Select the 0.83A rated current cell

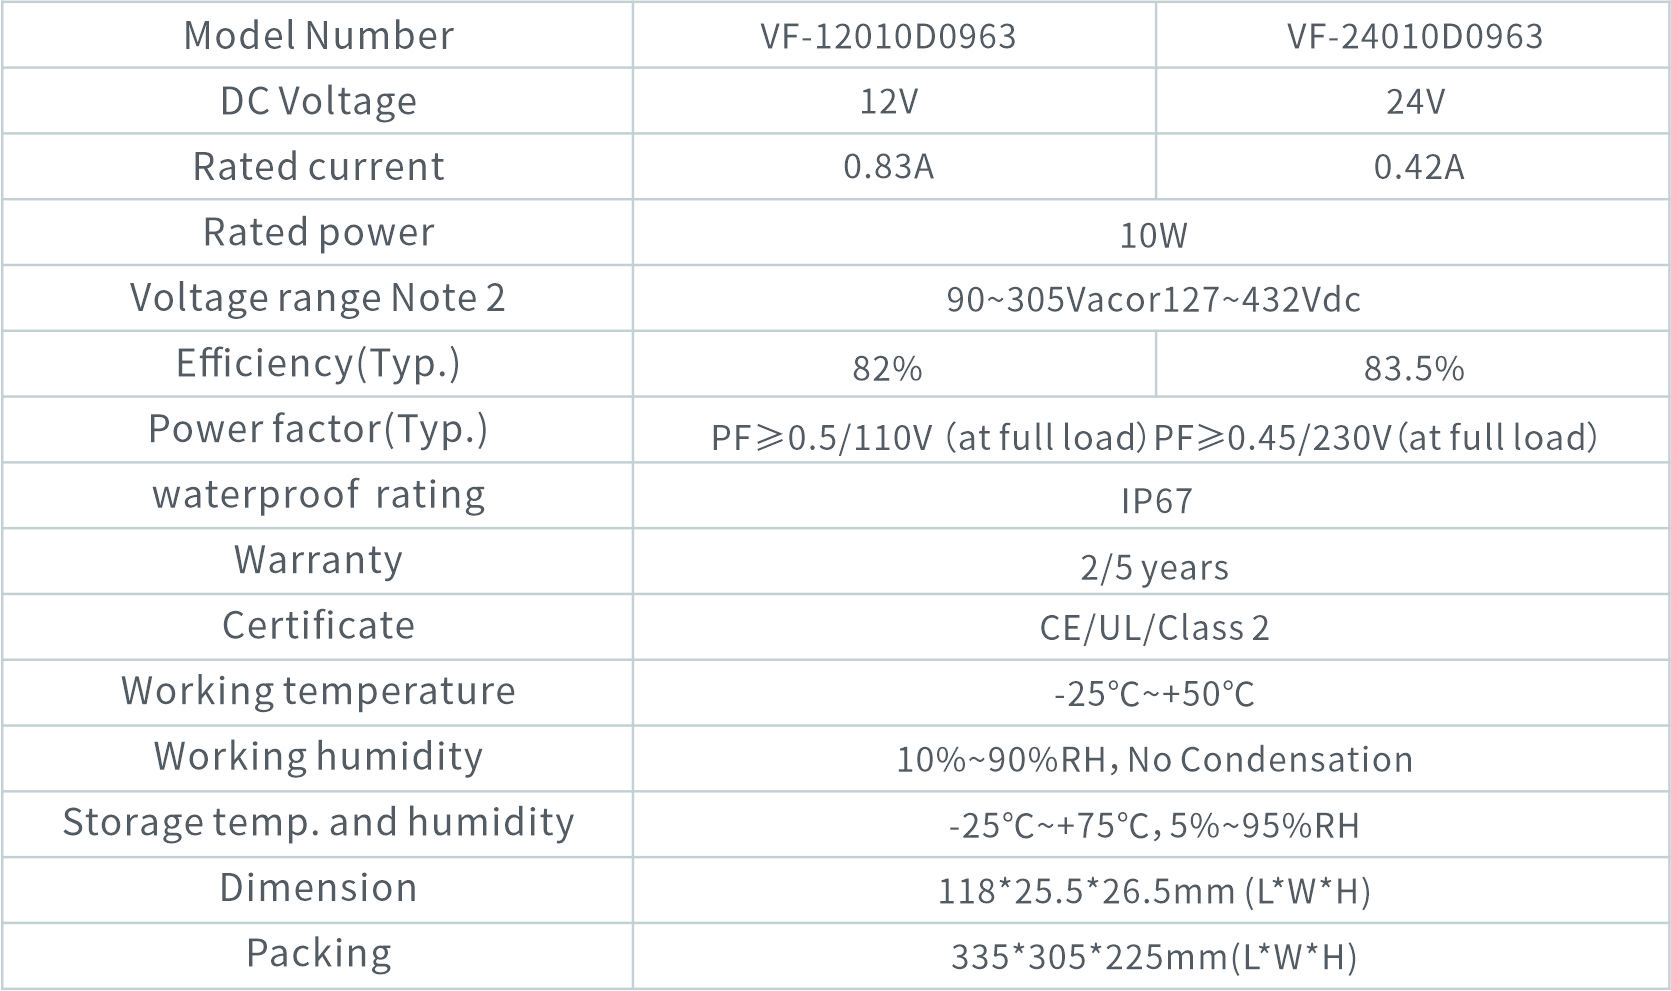click(888, 167)
